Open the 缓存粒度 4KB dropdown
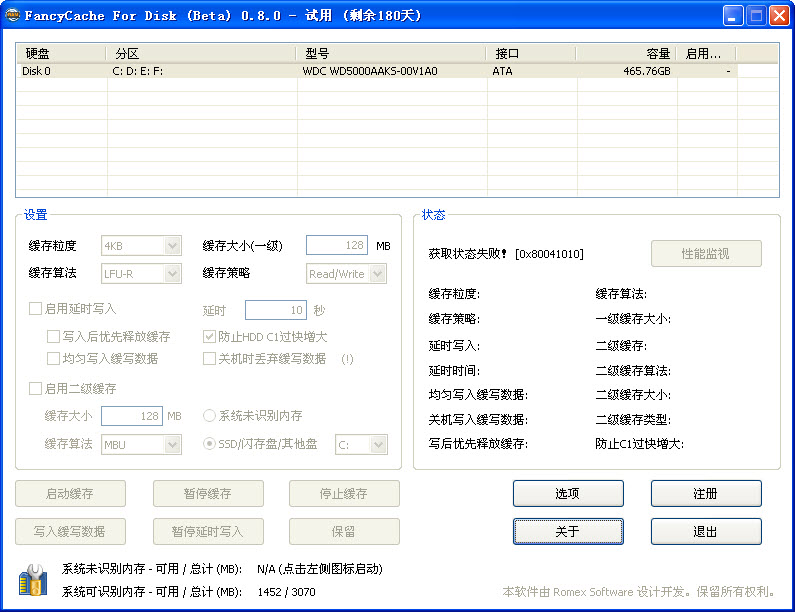Image resolution: width=795 pixels, height=612 pixels. click(141, 245)
